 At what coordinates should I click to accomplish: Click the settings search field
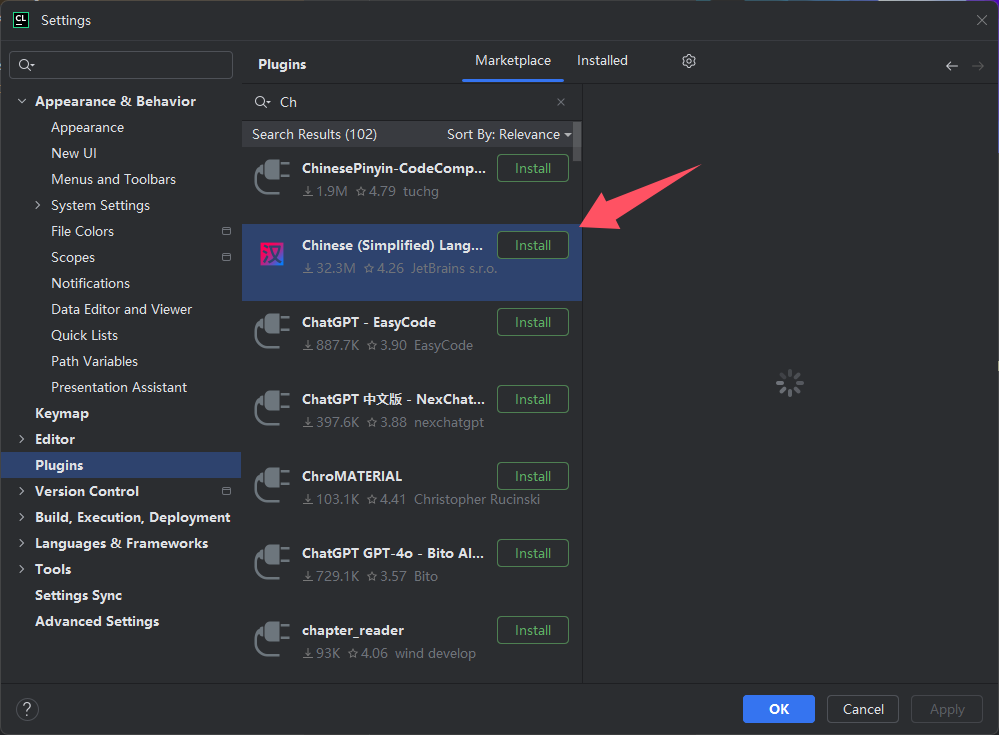tap(121, 65)
